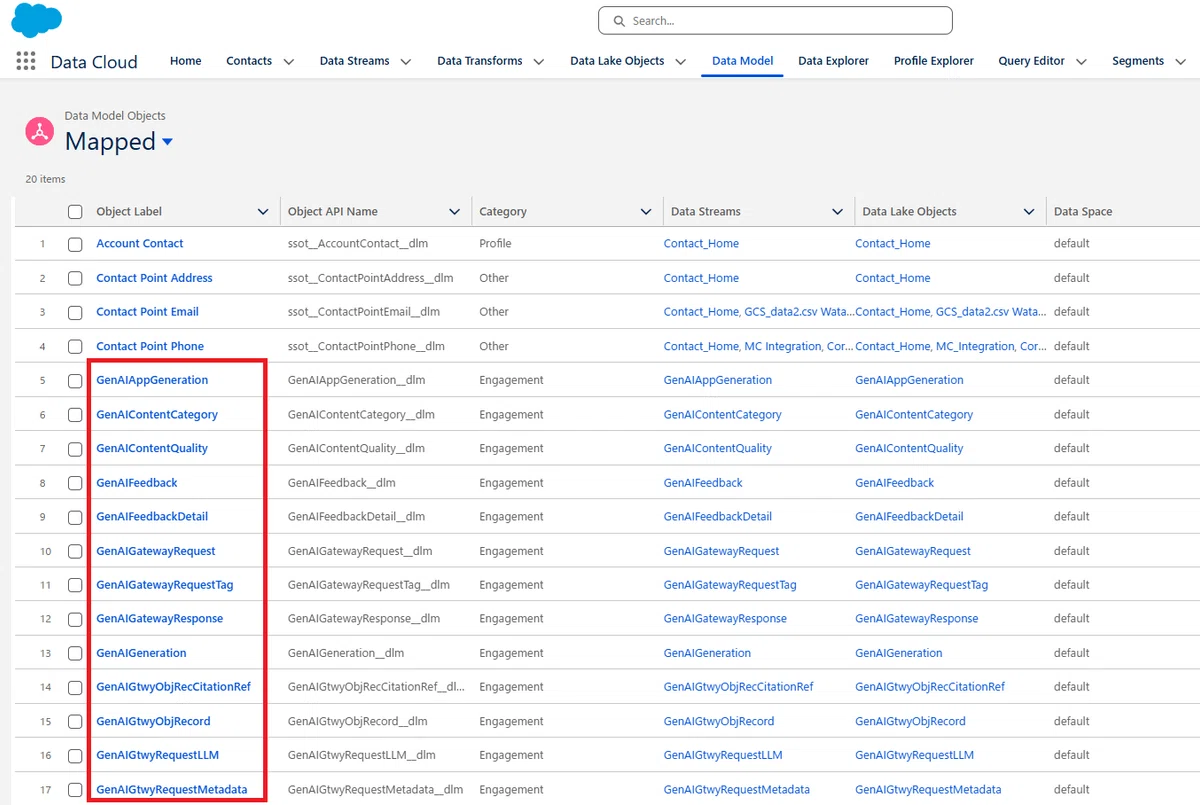Open the Account Contact object link
1200x805 pixels.
[x=140, y=243]
